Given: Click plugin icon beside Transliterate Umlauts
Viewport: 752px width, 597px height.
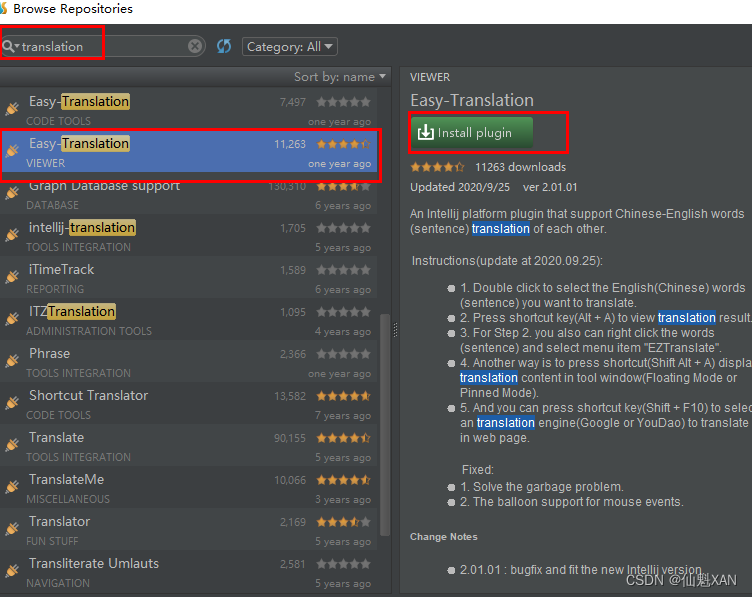Looking at the screenshot, I should (x=12, y=571).
